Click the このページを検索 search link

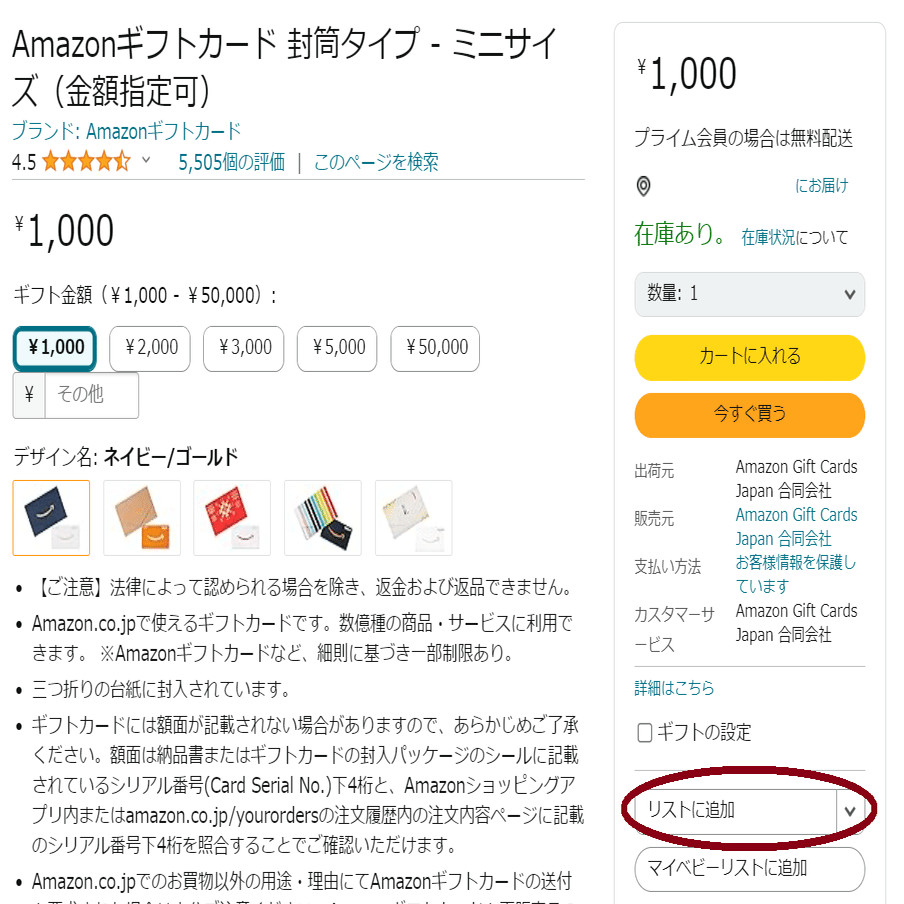[x=378, y=161]
